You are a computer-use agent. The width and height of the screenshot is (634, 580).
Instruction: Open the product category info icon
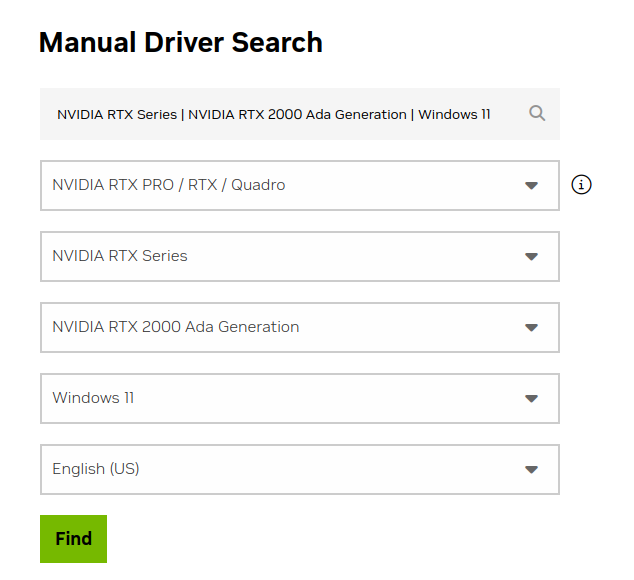coord(581,185)
